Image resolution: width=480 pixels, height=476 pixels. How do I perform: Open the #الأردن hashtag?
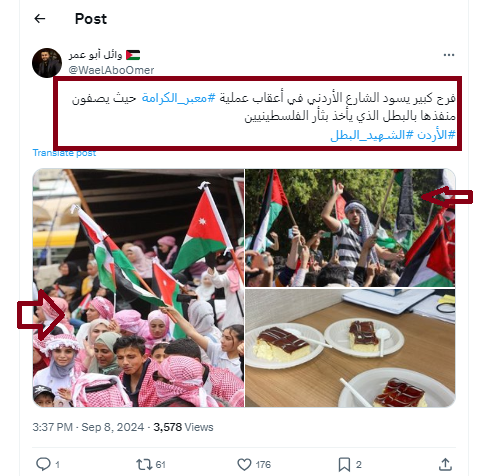pyautogui.click(x=436, y=135)
